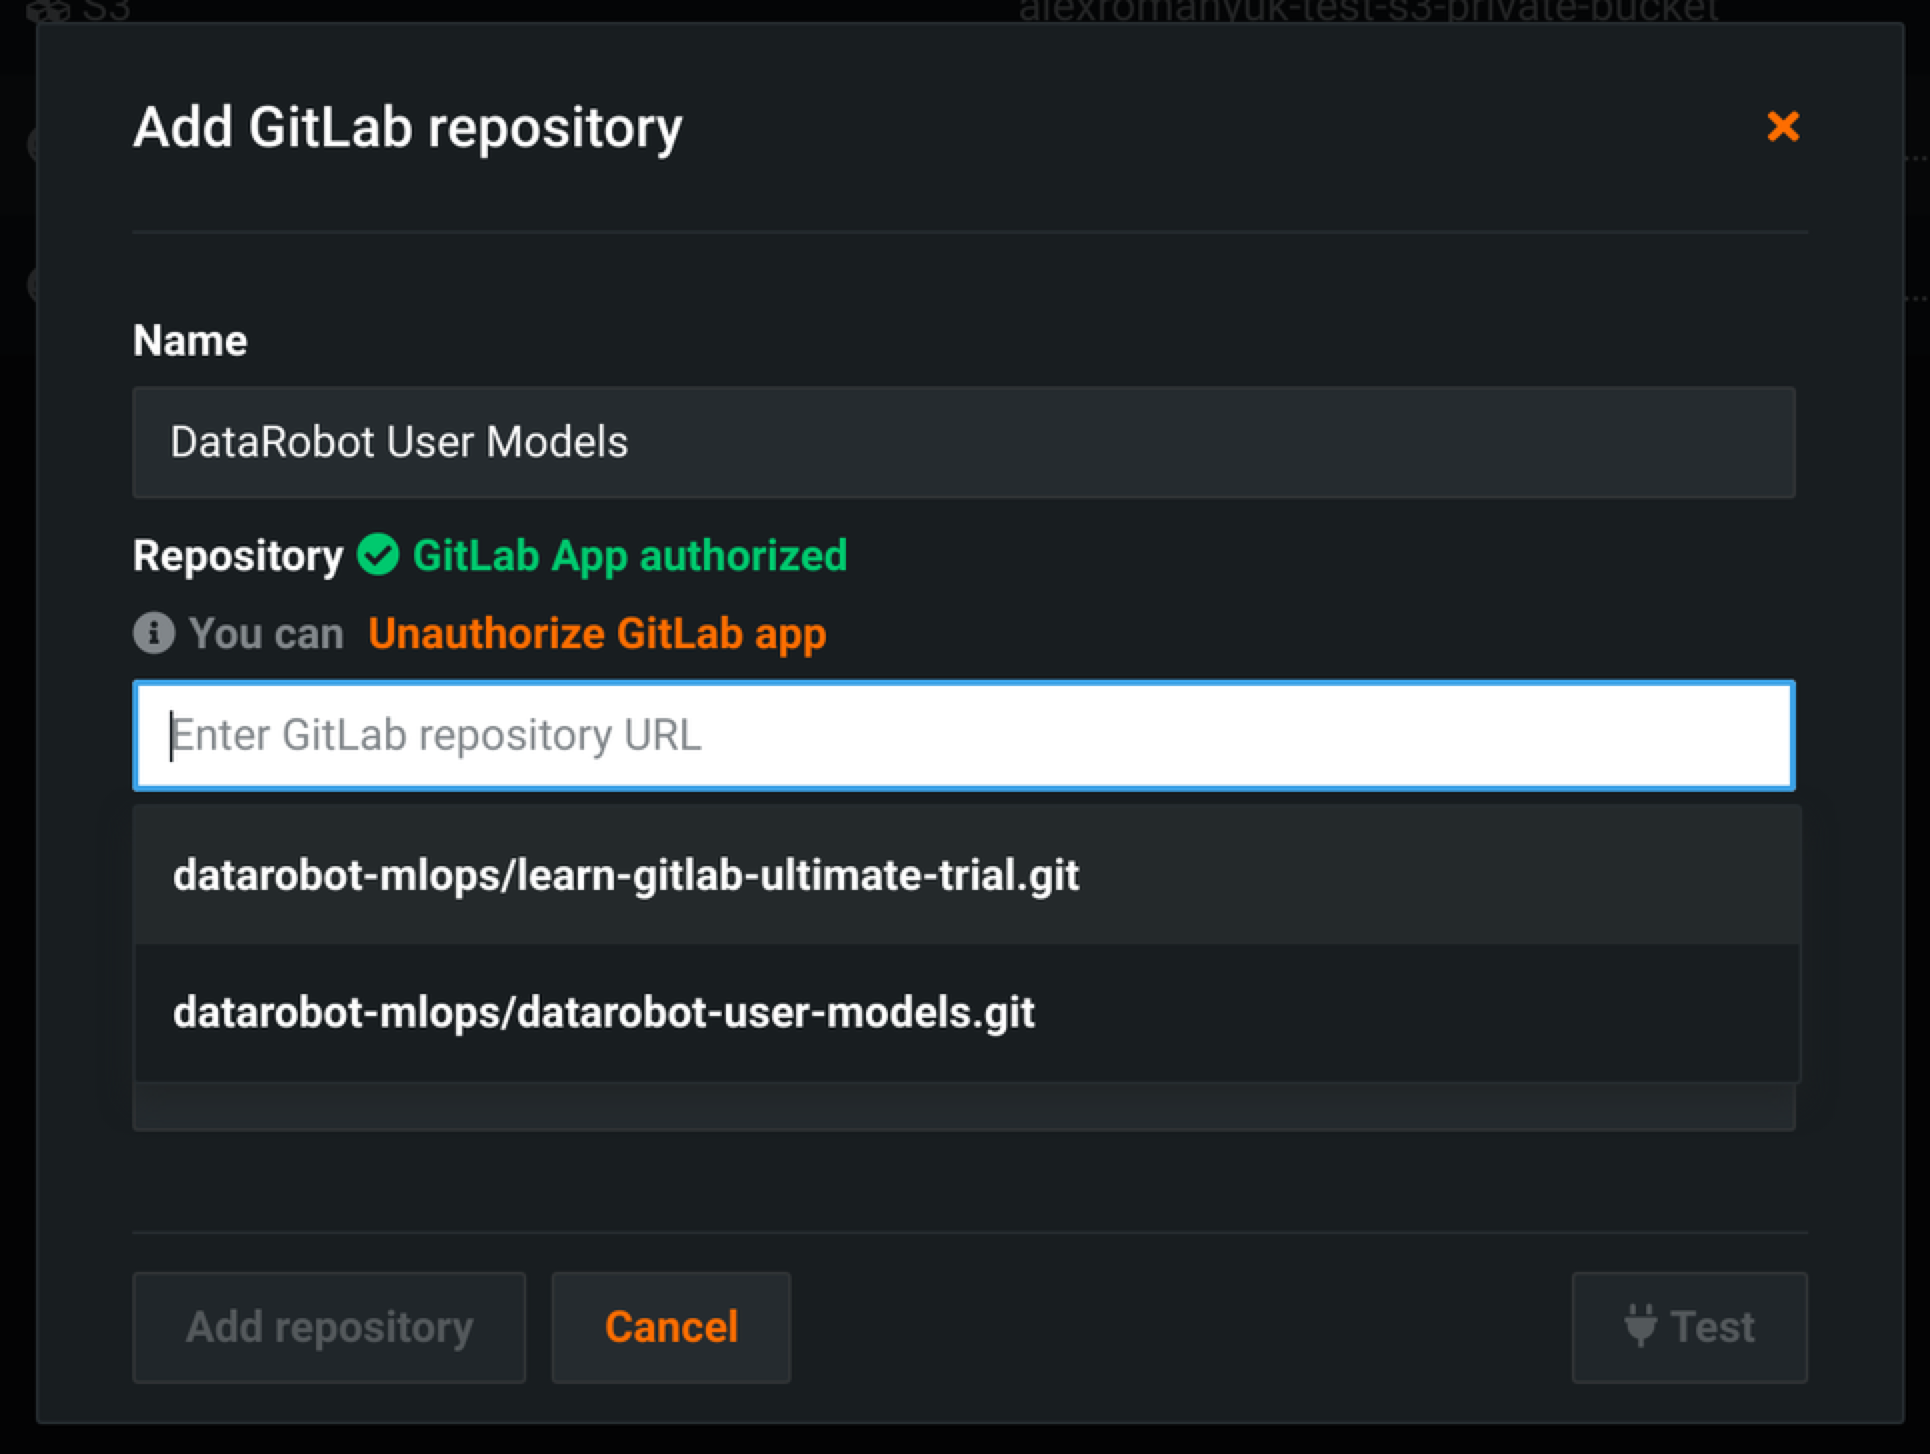The image size is (1930, 1454).
Task: Select learn-gitlab-ultimate-trial.git from the suggestions
Action: (625, 875)
